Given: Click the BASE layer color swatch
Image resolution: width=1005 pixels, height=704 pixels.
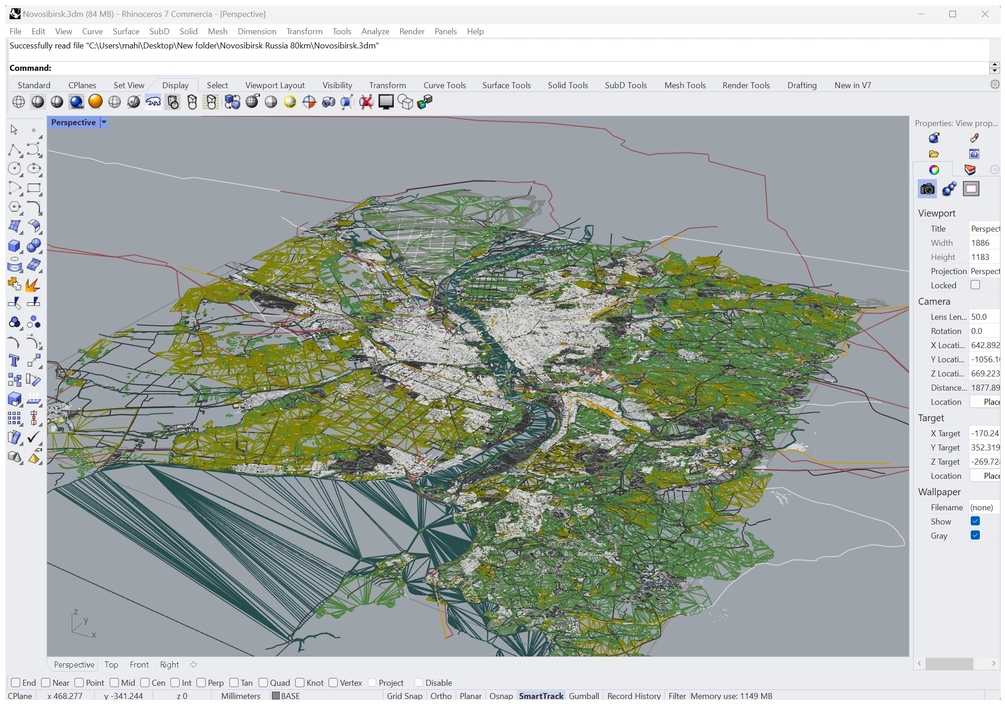Looking at the screenshot, I should (276, 696).
